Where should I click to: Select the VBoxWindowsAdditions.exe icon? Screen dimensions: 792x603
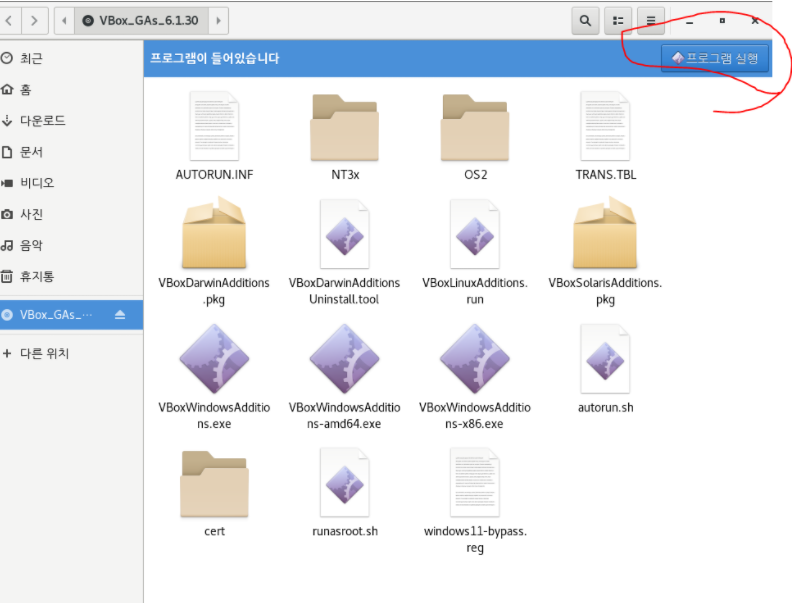214,359
